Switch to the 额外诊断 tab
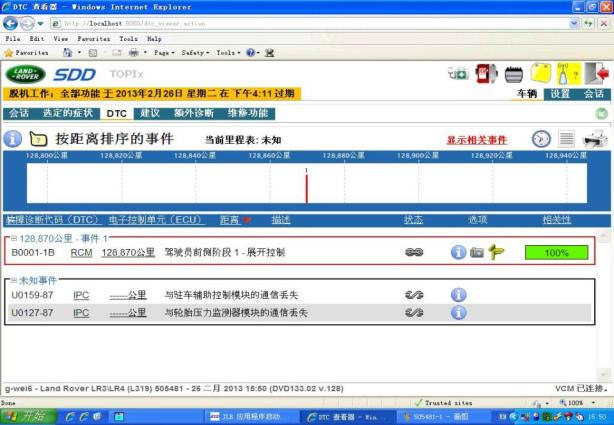This screenshot has width=614, height=425. tap(194, 113)
